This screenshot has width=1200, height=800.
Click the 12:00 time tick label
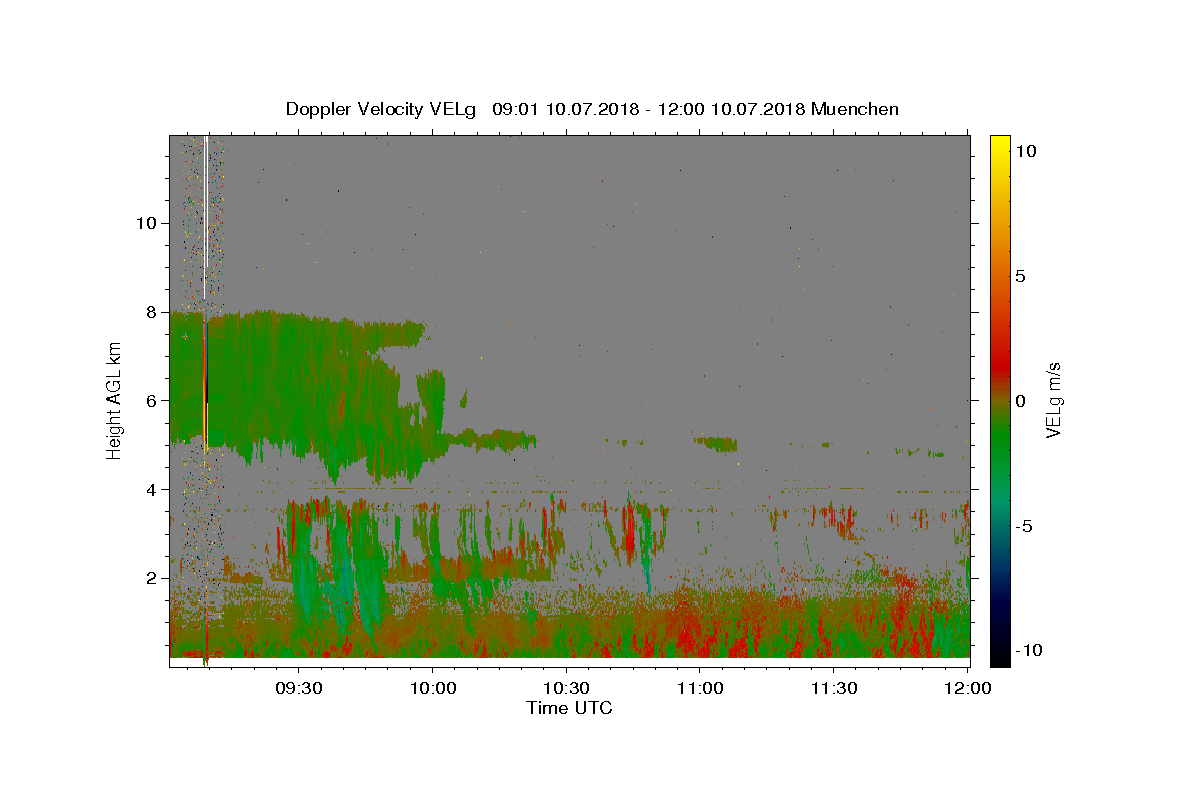point(967,688)
